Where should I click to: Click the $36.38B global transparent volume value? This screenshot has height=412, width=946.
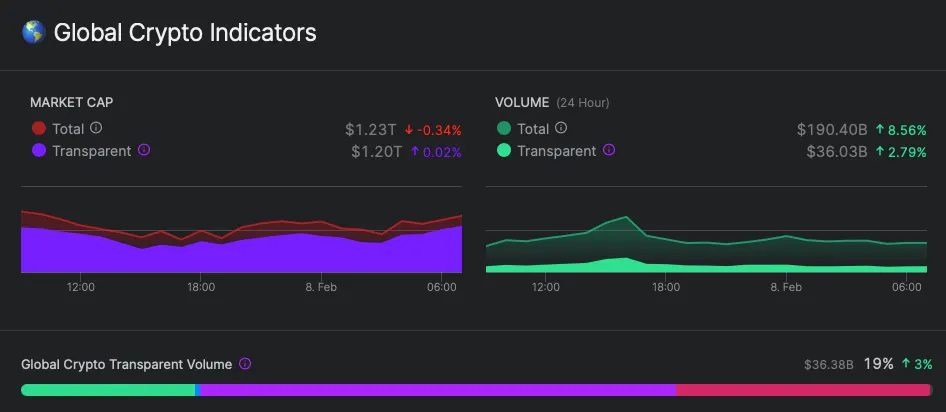tap(828, 364)
